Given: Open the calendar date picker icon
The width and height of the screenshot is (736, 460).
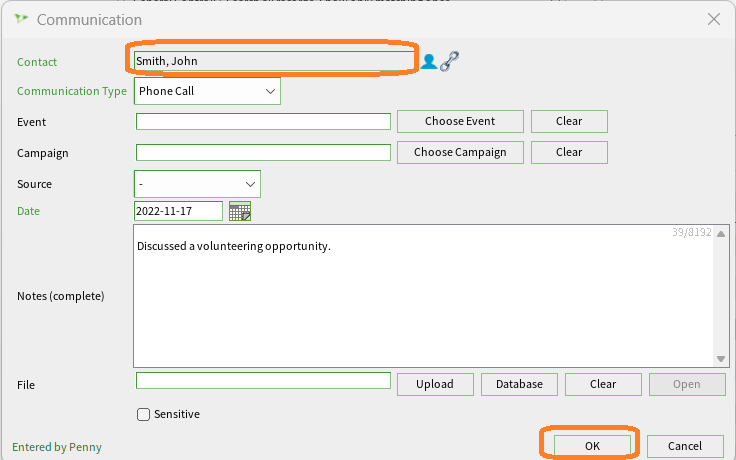Looking at the screenshot, I should pos(240,211).
